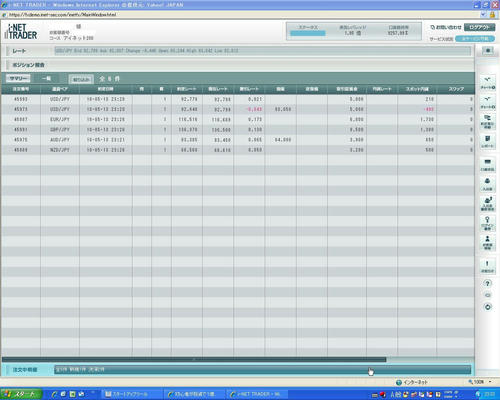Expand the レート panel header
Viewport: 500px width, 400px height.
tap(19, 51)
